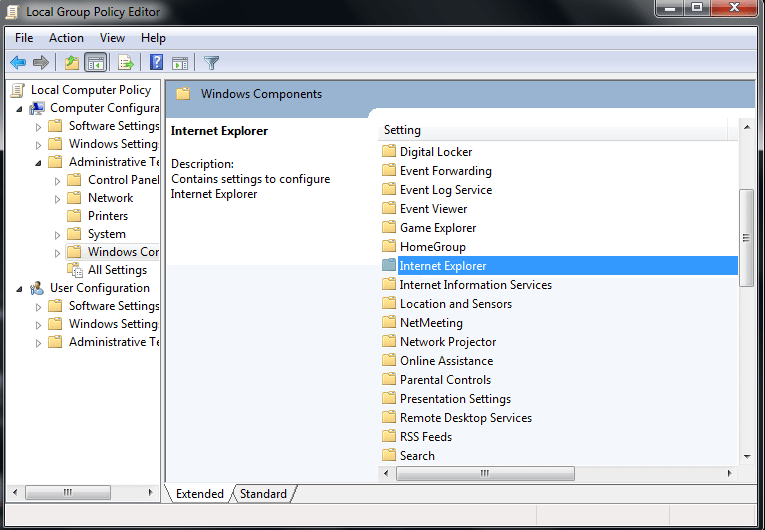
Task: Expand Software Settings under User Configuration
Action: (x=38, y=307)
